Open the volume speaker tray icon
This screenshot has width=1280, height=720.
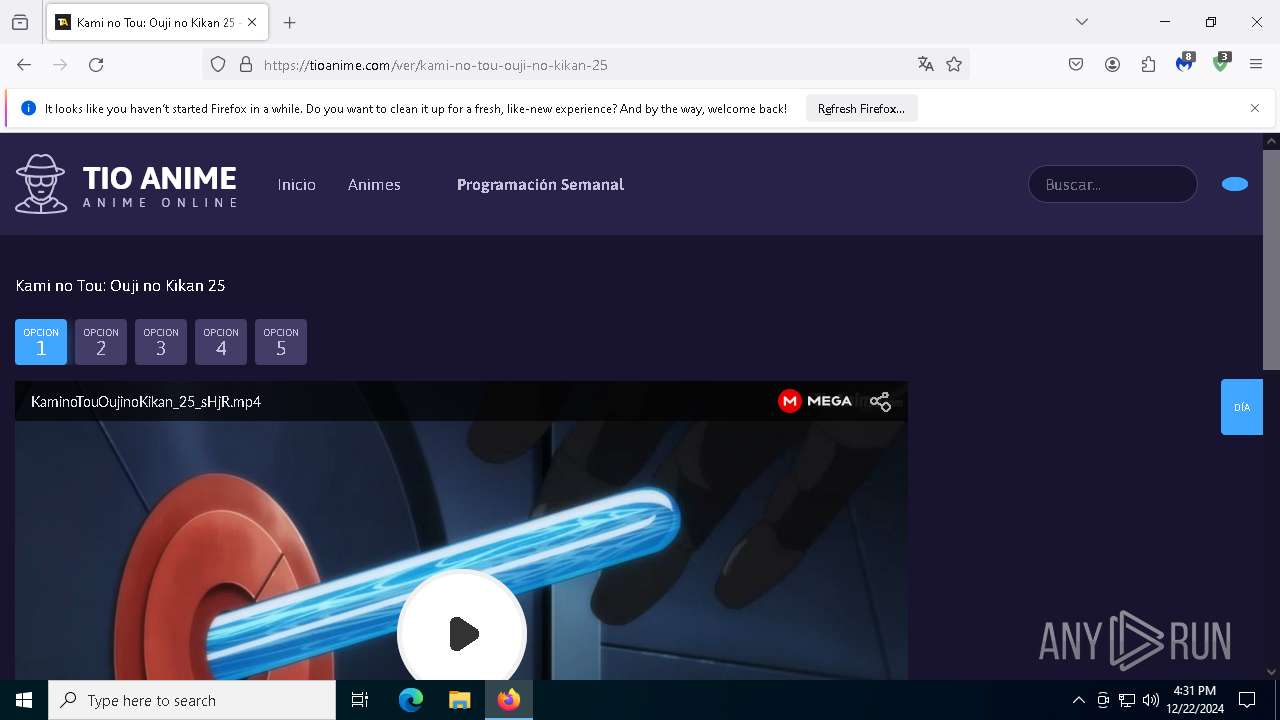1151,700
